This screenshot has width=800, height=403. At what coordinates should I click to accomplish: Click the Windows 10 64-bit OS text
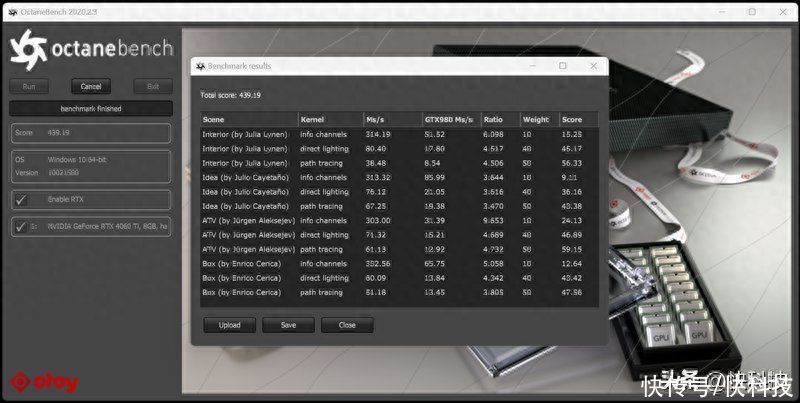77,160
